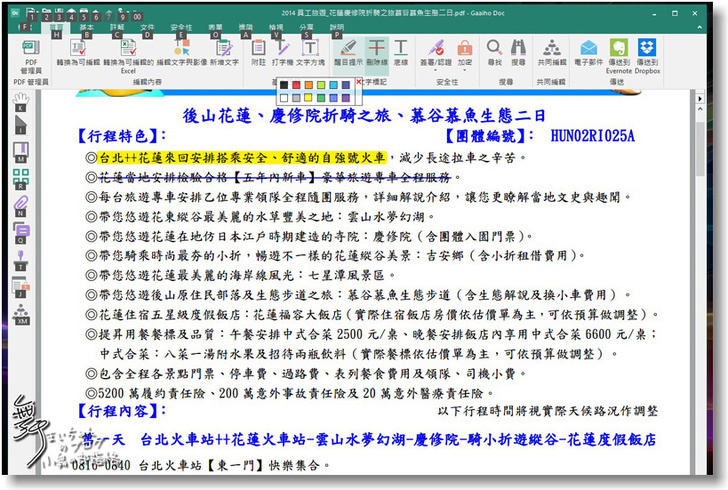Click the document title 後山花蓮、慶修院折騎之旅
The height and width of the screenshot is (490, 728).
(x=364, y=116)
